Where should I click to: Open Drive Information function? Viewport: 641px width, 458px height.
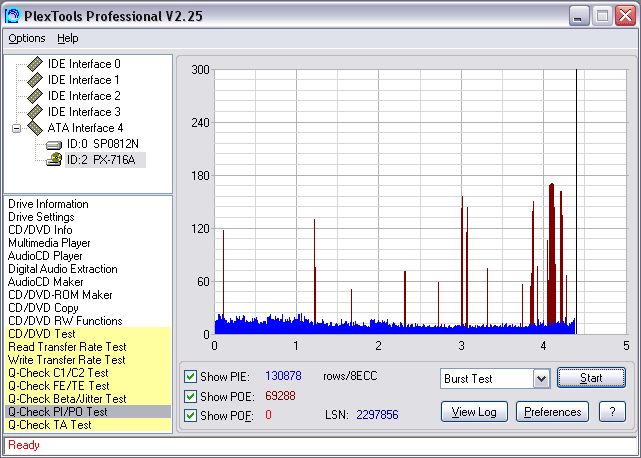[x=48, y=204]
